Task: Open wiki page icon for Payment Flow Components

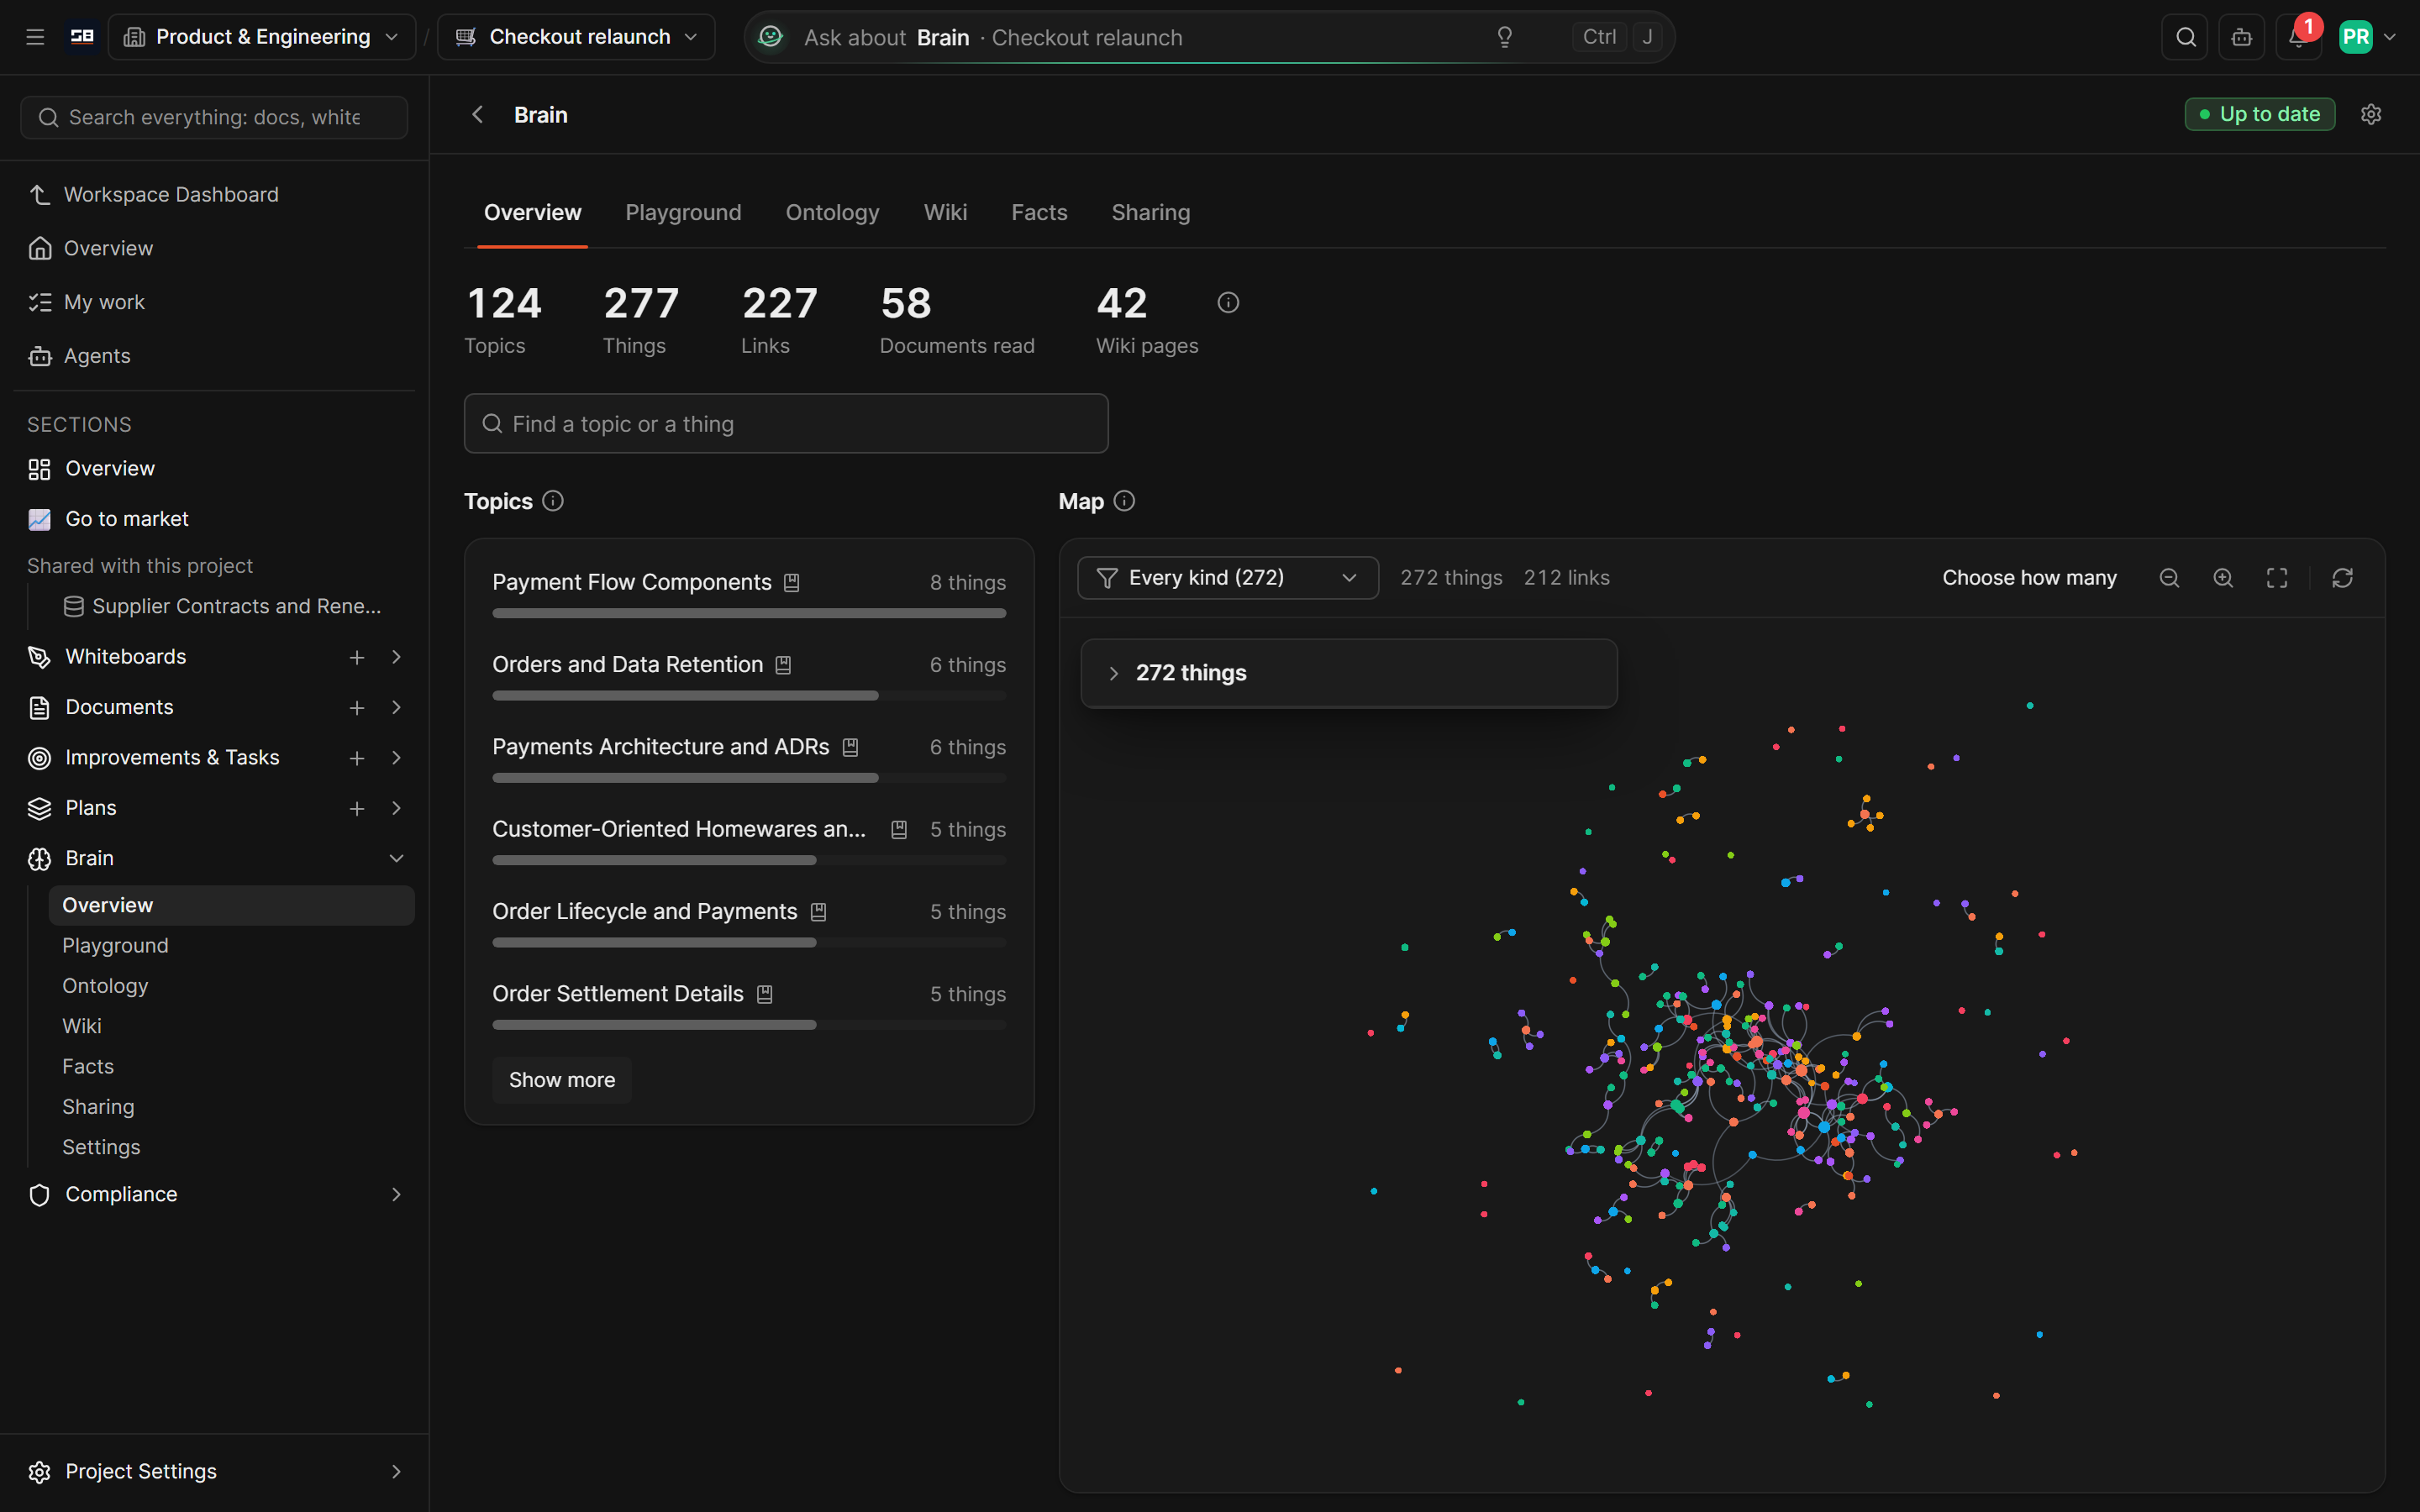Action: (x=791, y=582)
